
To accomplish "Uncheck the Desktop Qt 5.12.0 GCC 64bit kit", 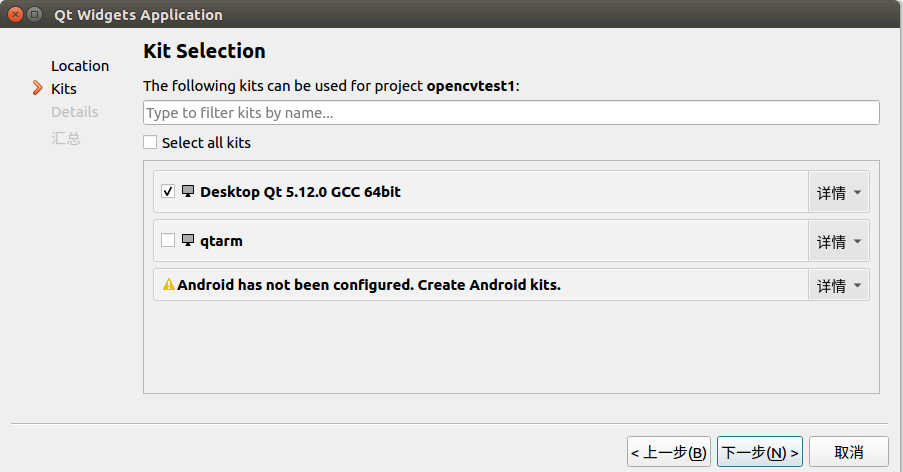I will 168,191.
